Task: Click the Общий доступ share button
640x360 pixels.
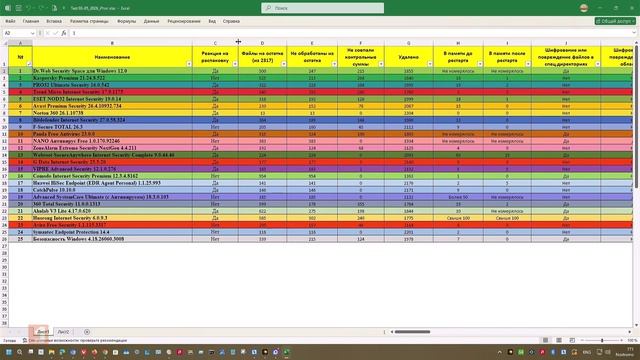Action: [x=615, y=21]
